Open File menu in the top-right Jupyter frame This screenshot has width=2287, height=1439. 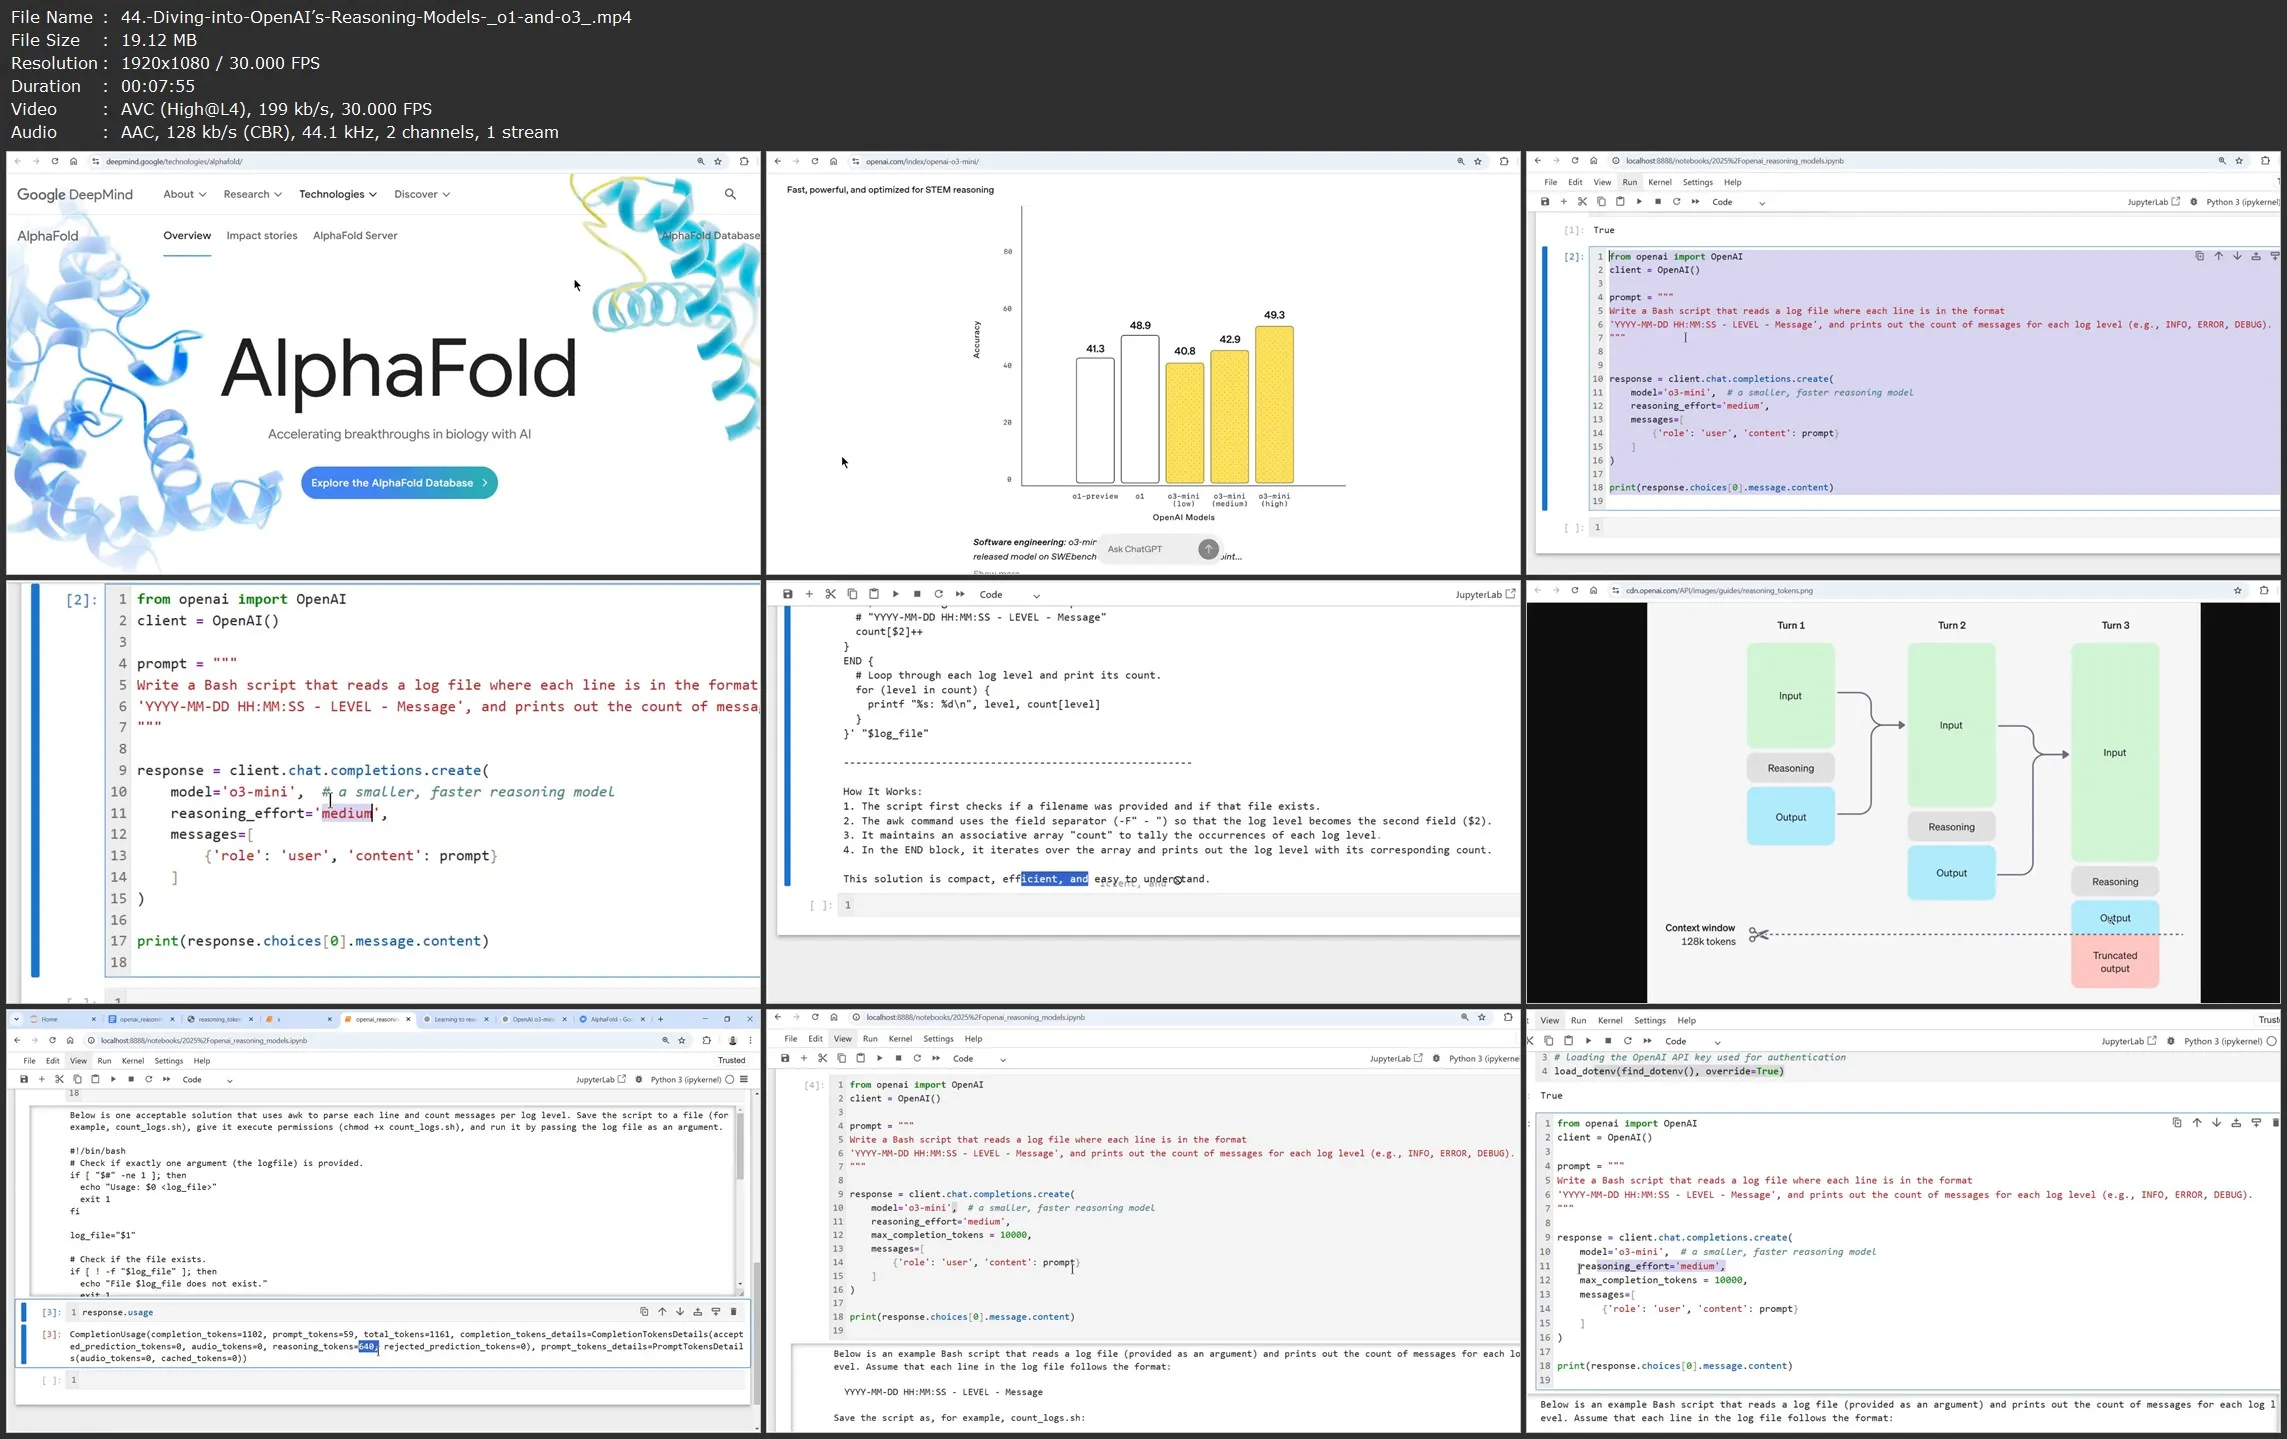click(1550, 182)
